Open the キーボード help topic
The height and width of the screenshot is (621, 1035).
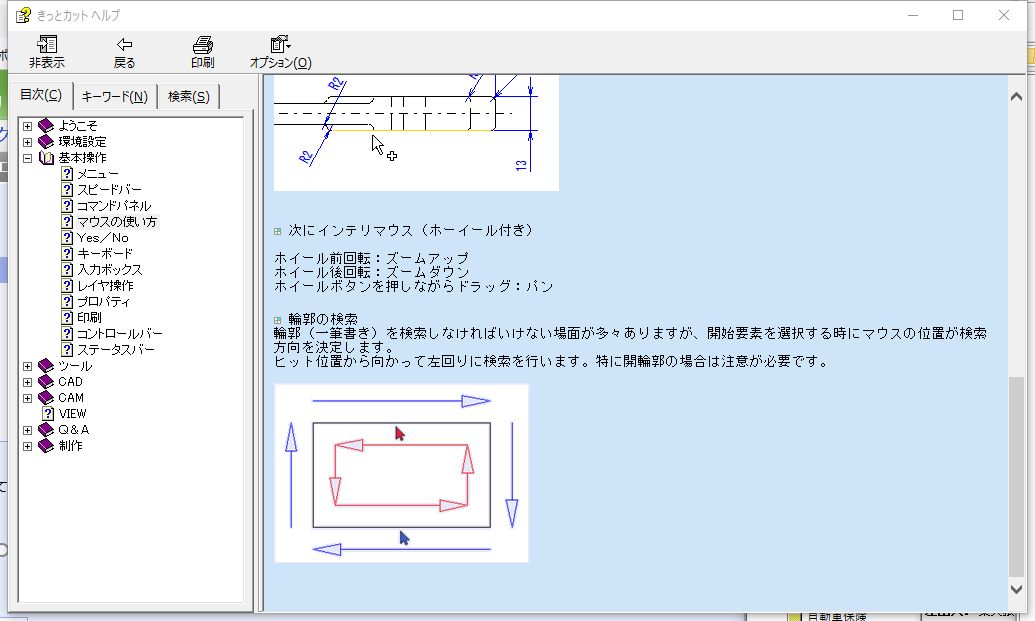point(105,253)
